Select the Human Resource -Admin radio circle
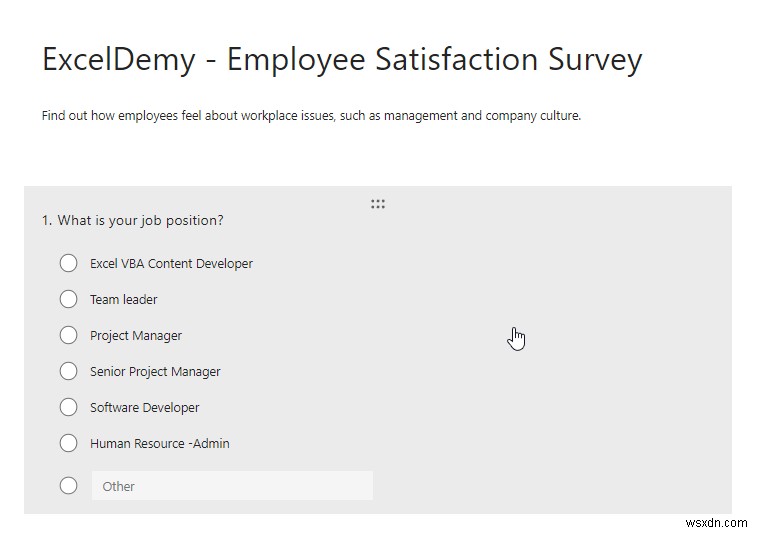The image size is (759, 533). [x=68, y=443]
